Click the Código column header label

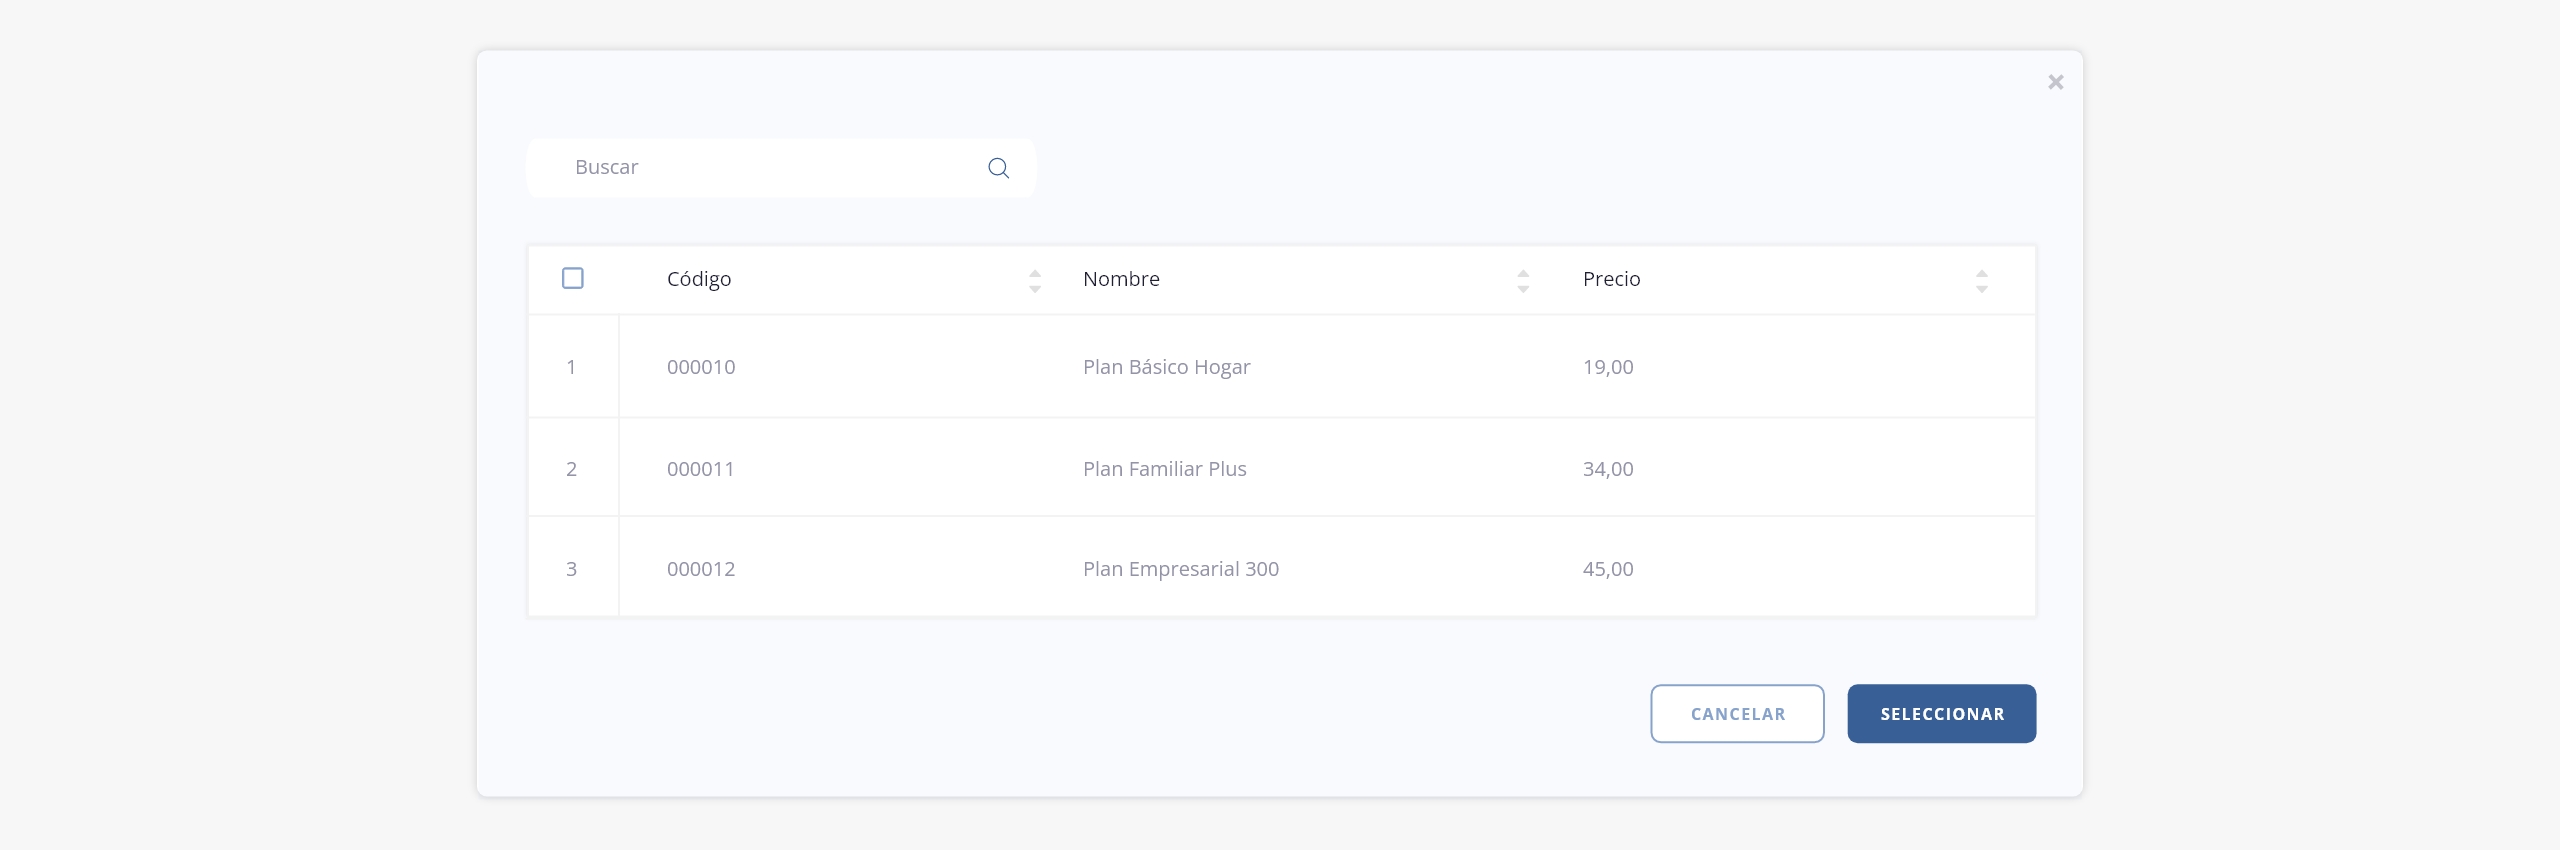(x=699, y=279)
